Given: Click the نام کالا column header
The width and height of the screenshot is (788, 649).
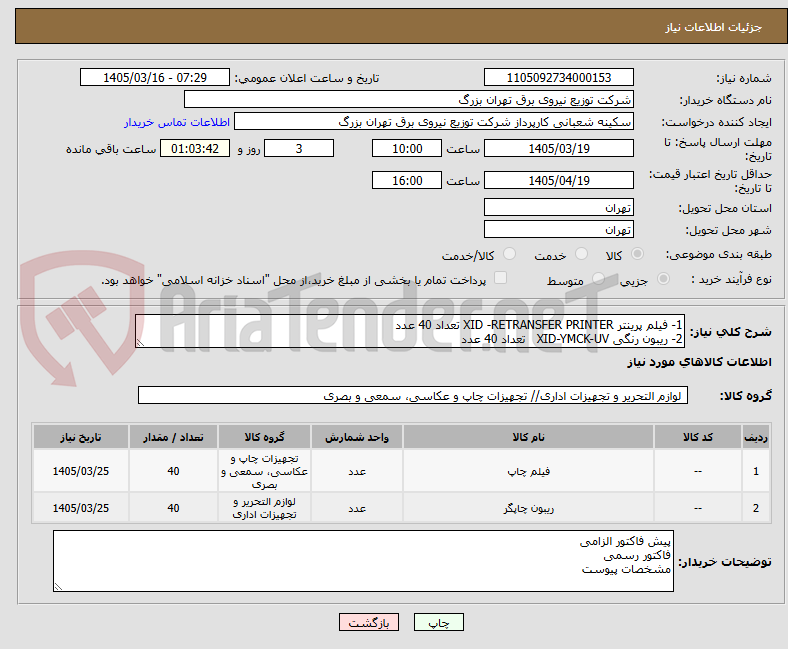Looking at the screenshot, I should [x=528, y=437].
